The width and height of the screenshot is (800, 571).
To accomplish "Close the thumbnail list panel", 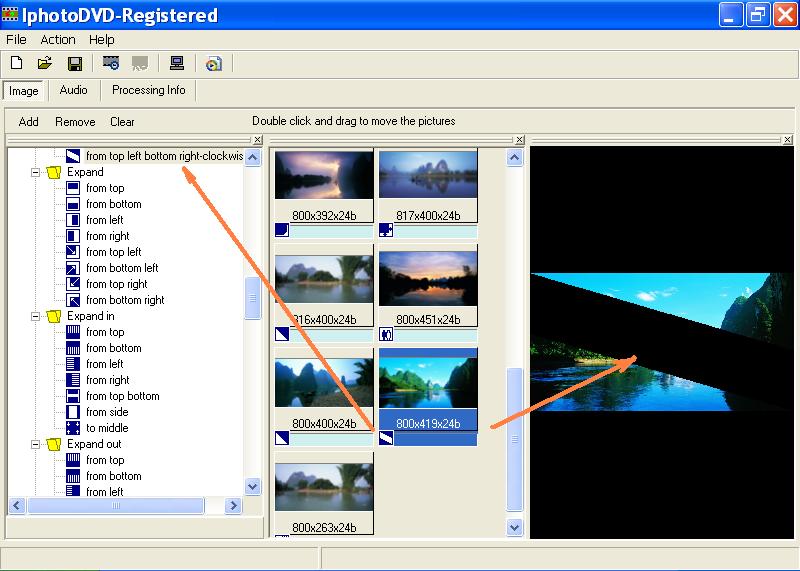I will pos(519,139).
